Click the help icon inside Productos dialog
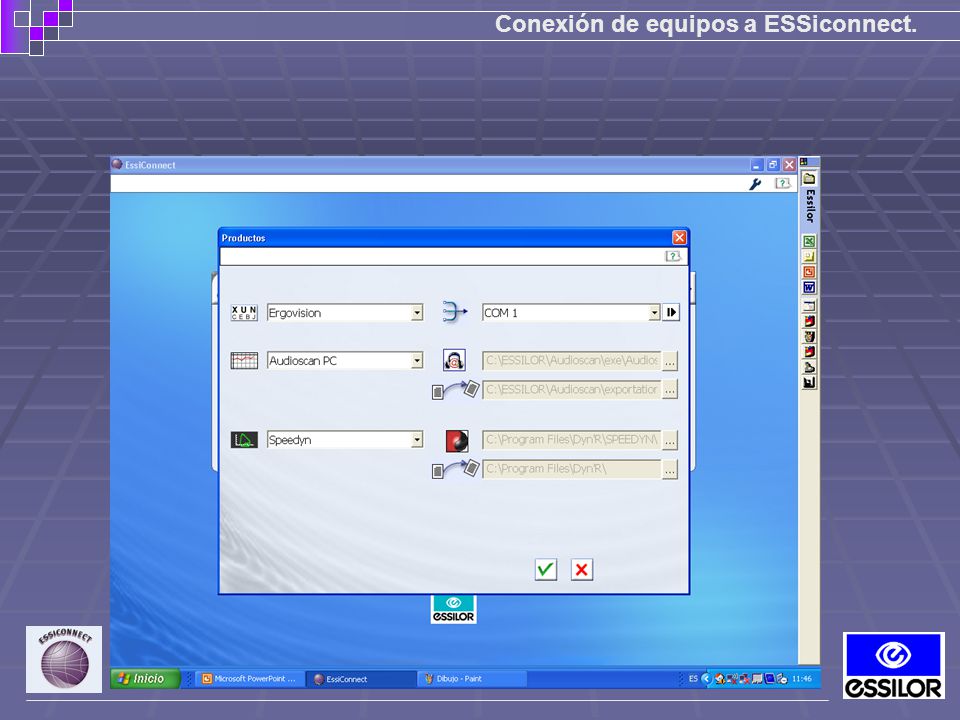Image resolution: width=960 pixels, height=720 pixels. point(673,256)
